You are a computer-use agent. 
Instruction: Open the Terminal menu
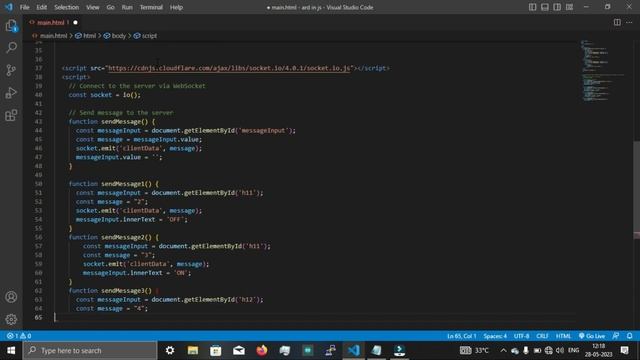(151, 7)
